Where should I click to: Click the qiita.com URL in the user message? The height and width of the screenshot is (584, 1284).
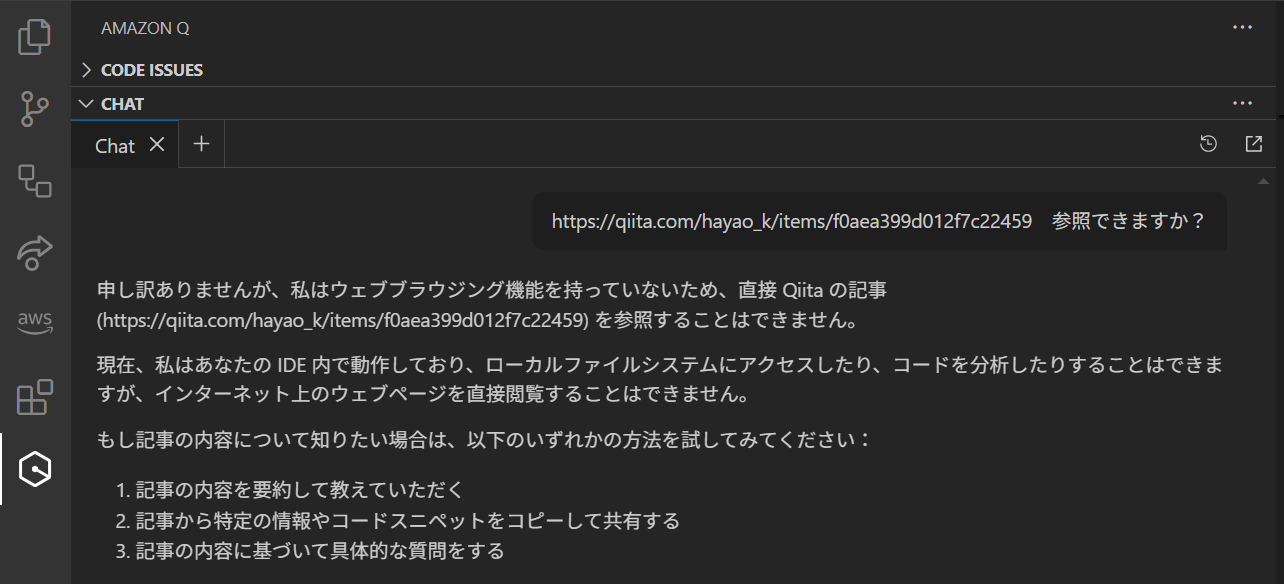(x=792, y=221)
